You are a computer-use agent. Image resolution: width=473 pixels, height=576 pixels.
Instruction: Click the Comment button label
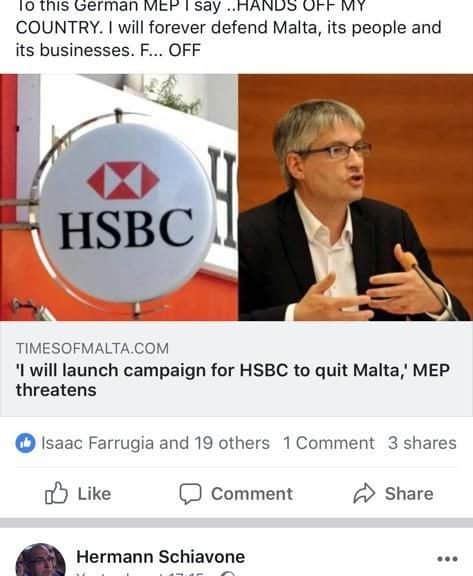click(252, 494)
